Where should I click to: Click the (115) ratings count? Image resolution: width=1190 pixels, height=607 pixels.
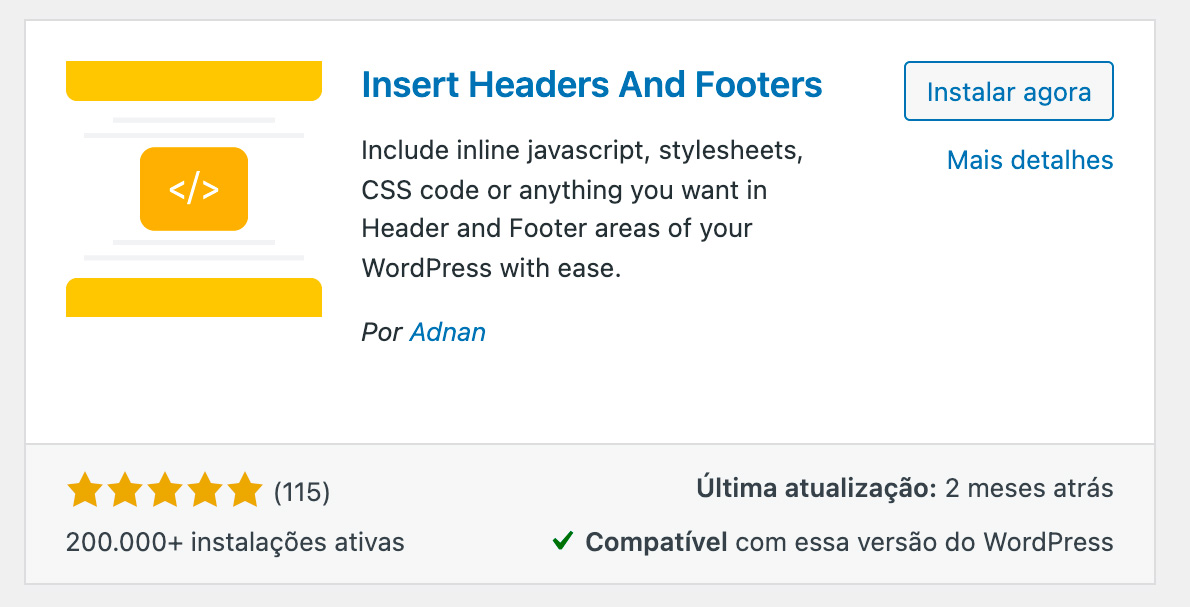[x=302, y=492]
